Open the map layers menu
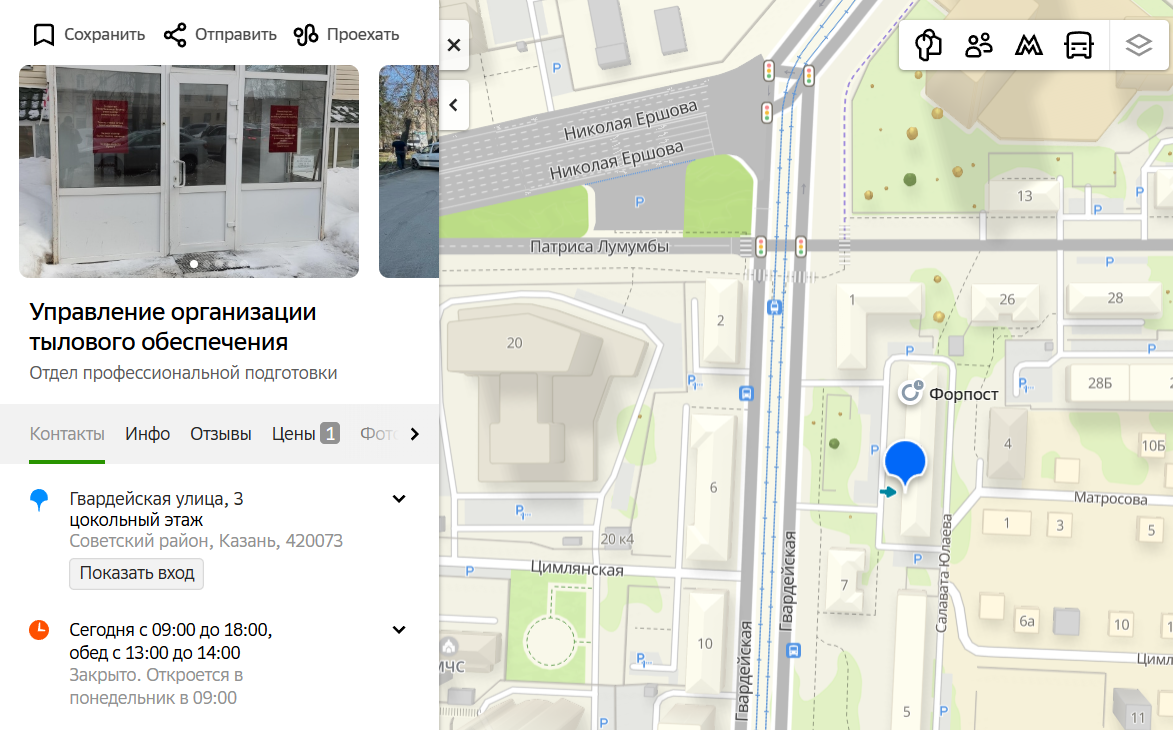 point(1139,45)
